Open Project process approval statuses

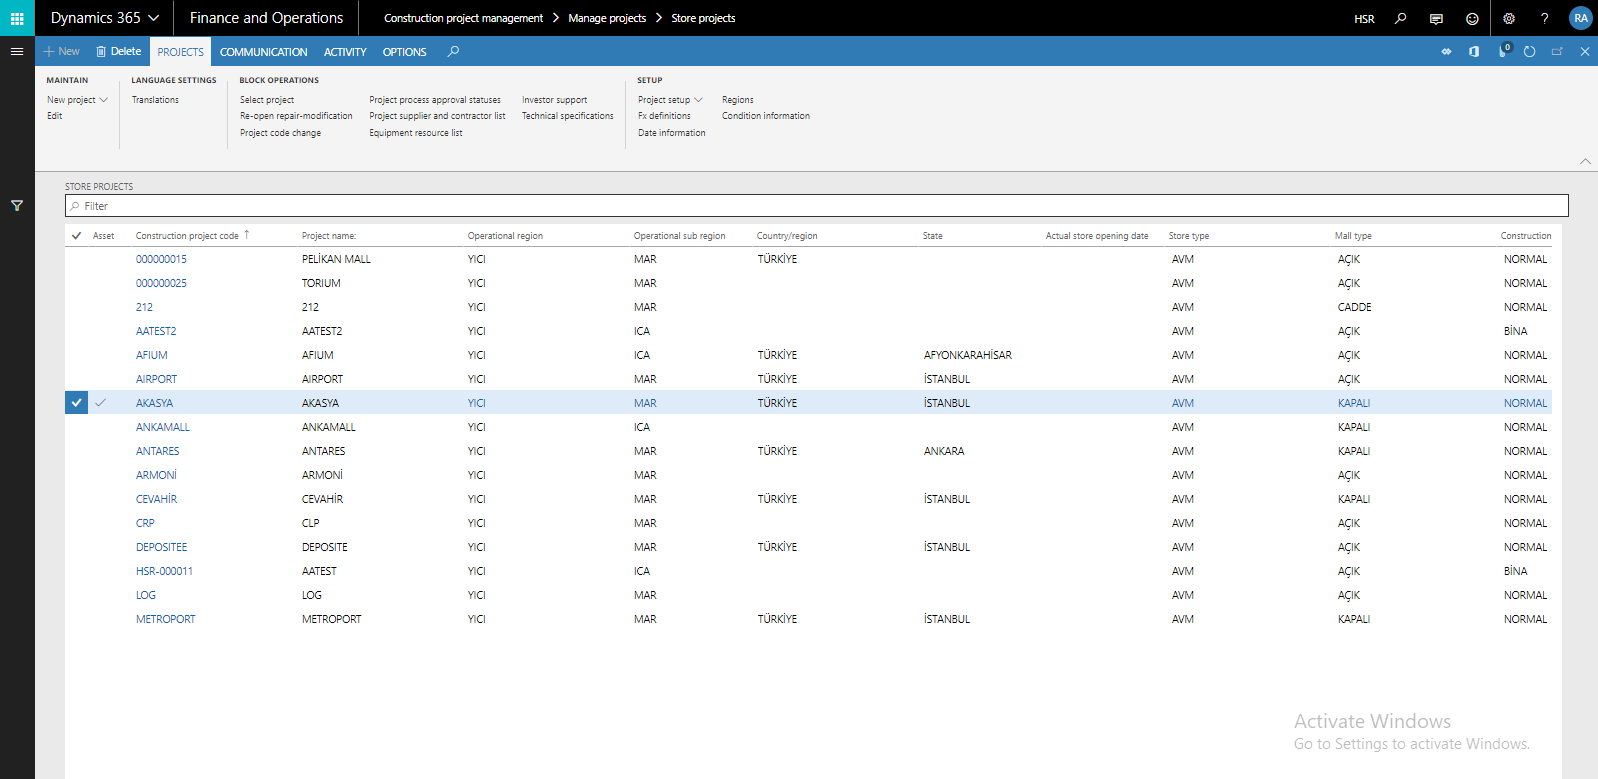coord(435,100)
